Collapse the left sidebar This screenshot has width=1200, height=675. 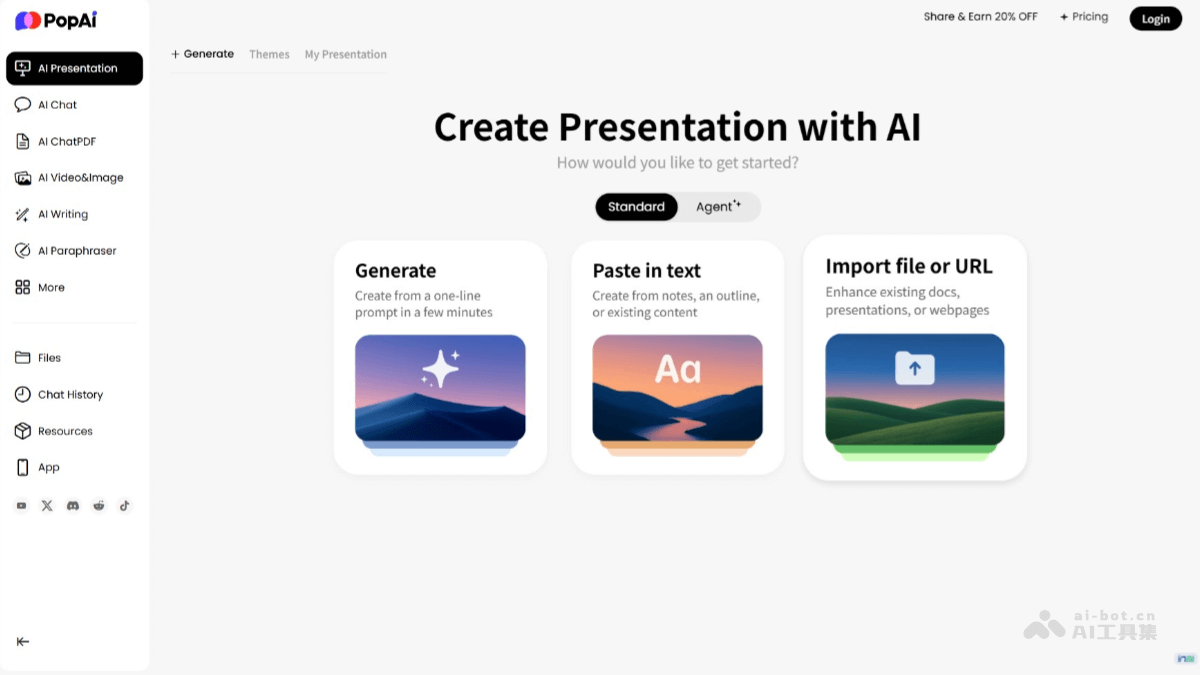[22, 641]
